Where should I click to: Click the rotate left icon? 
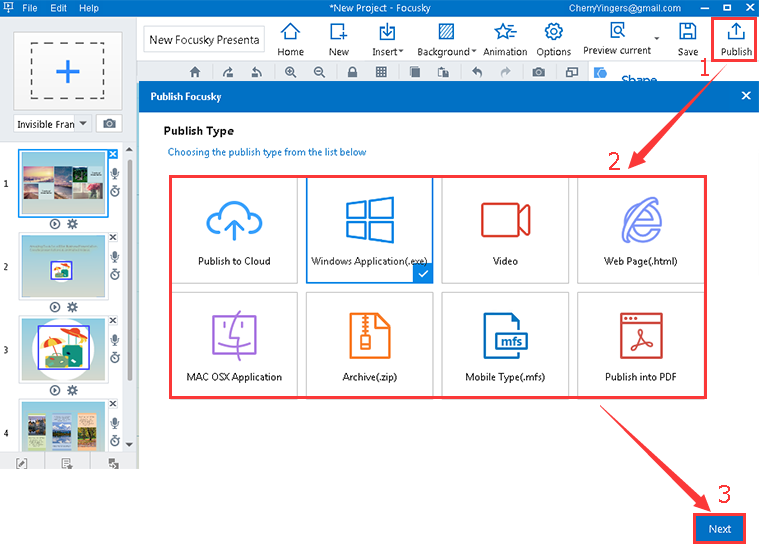click(257, 72)
